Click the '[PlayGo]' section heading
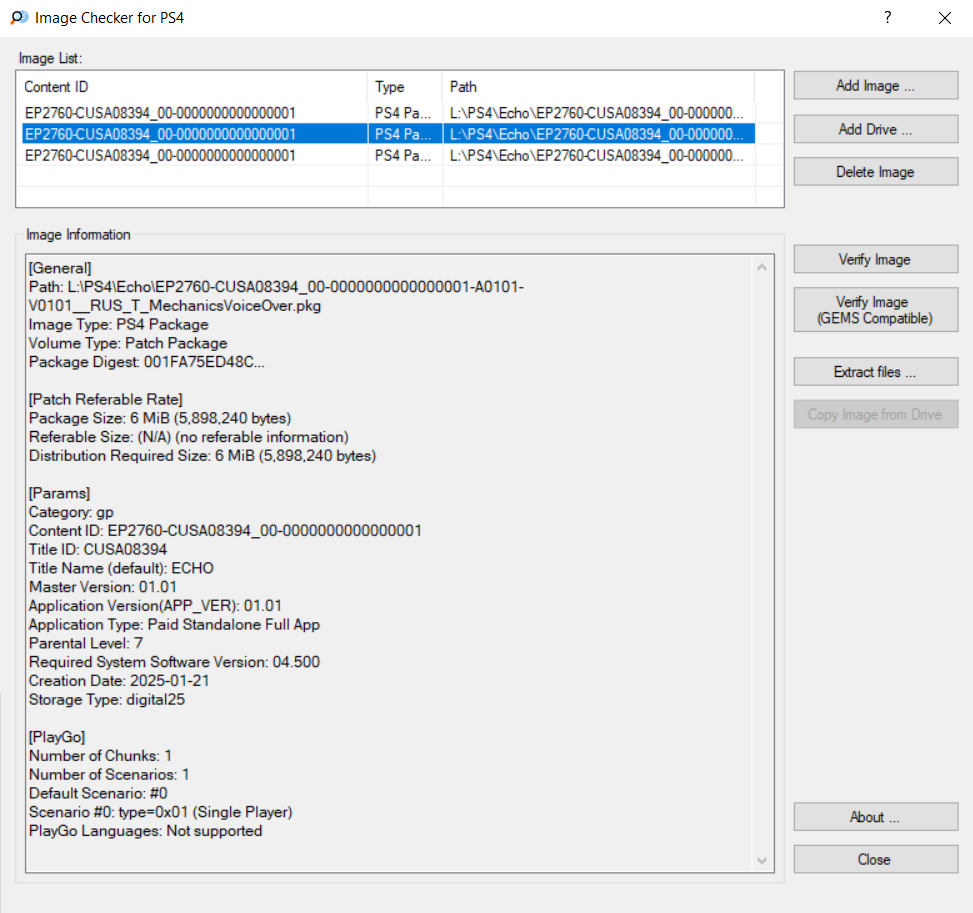 [57, 737]
